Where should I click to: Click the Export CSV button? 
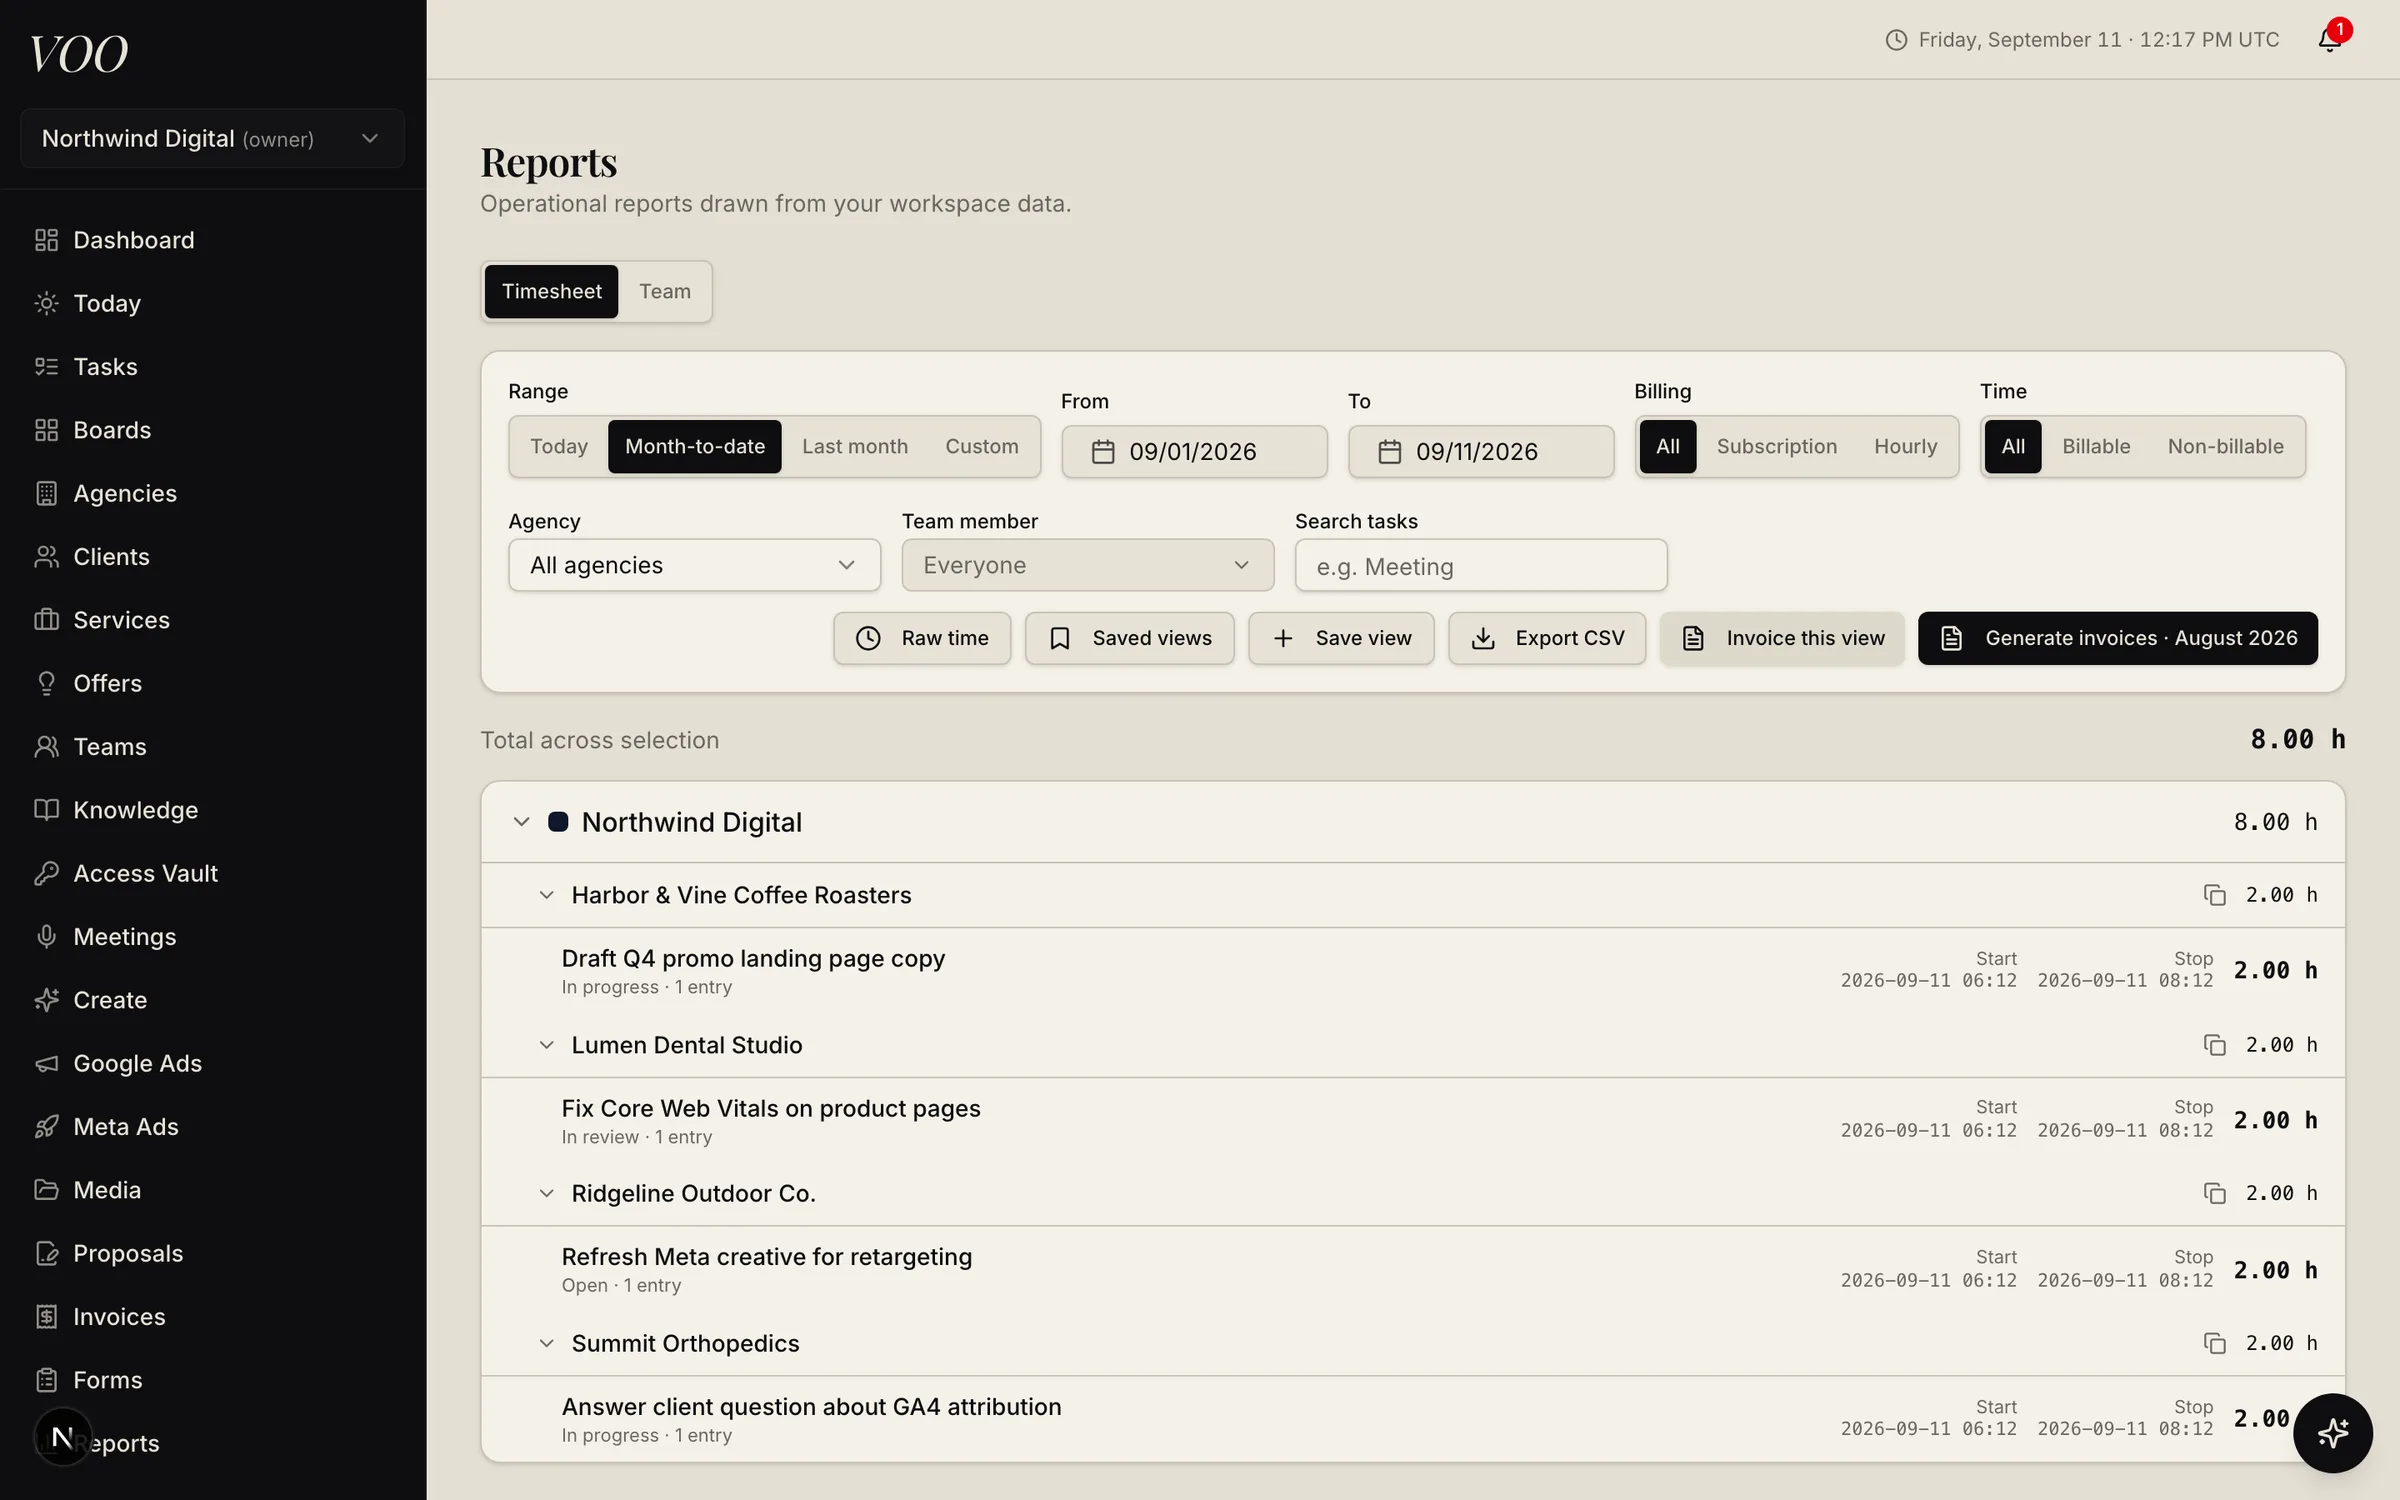click(x=1547, y=638)
